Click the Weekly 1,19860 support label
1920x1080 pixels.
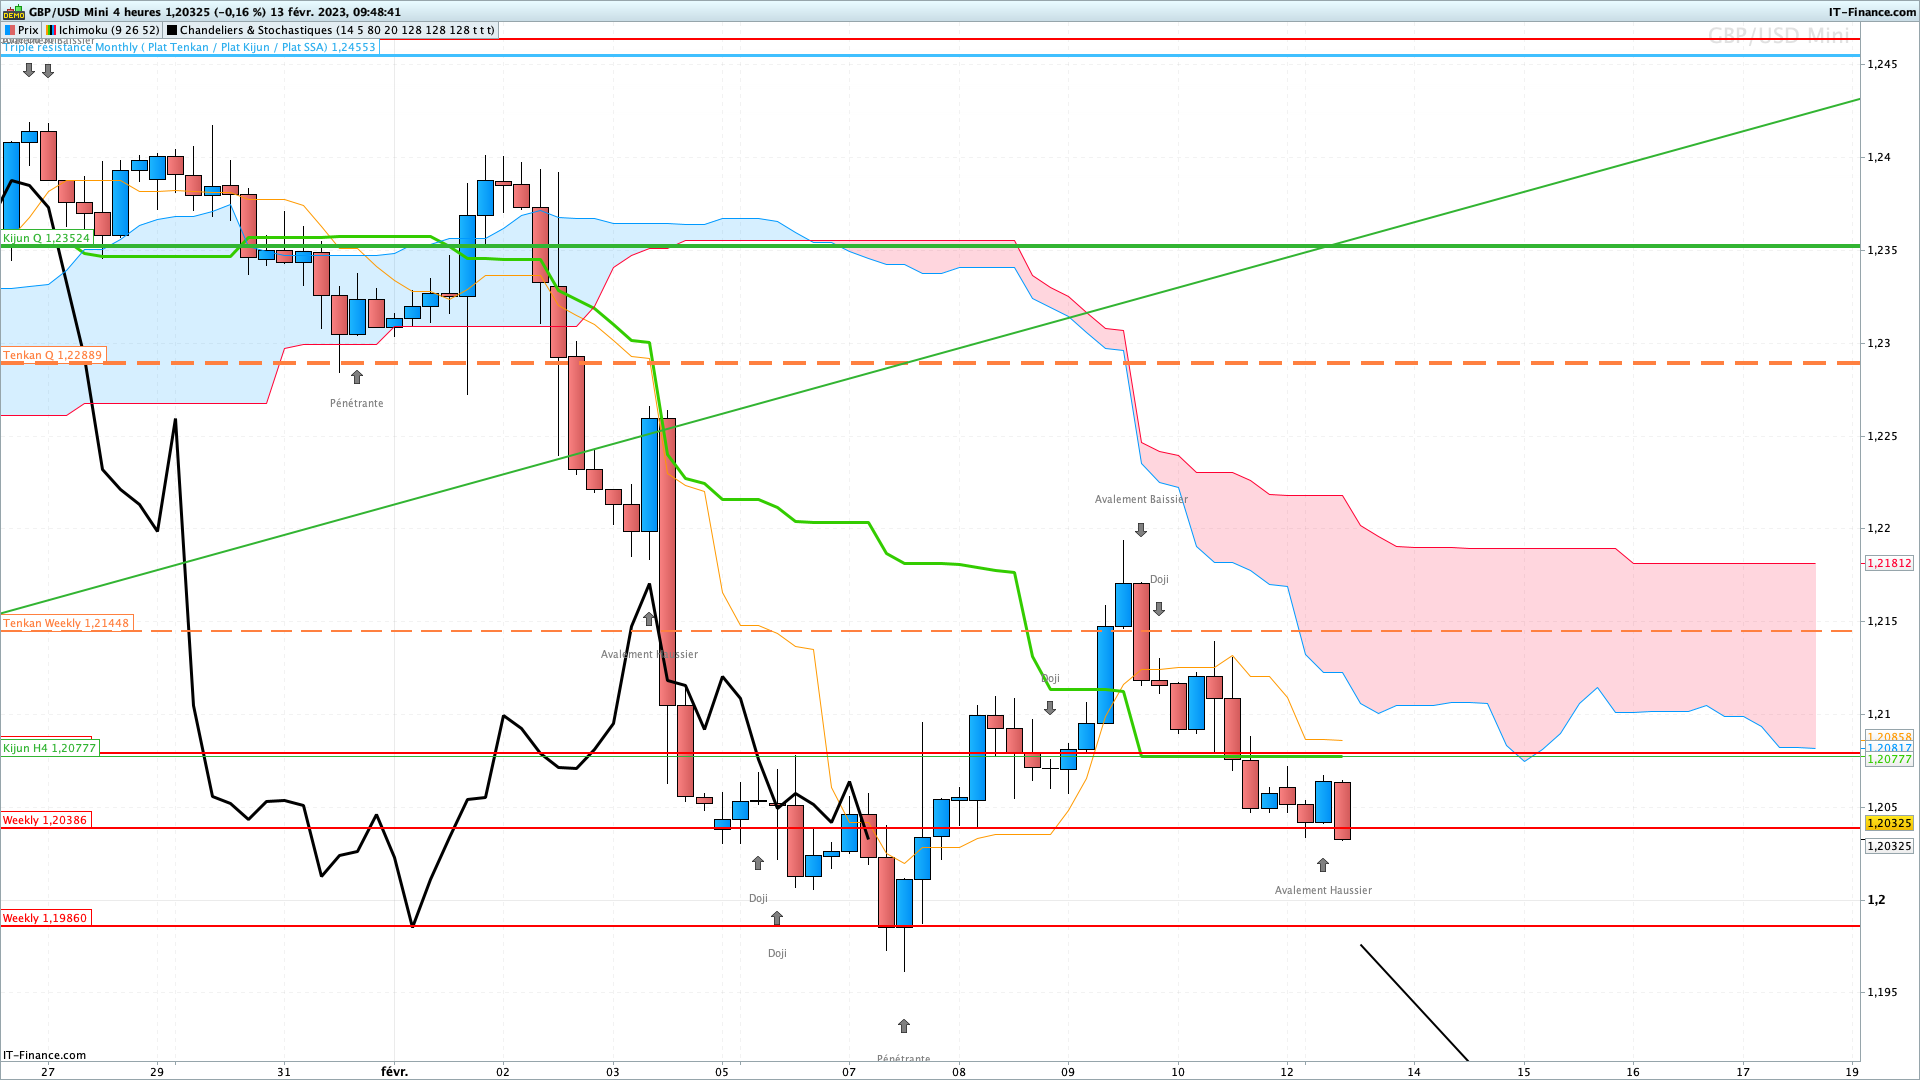click(45, 918)
